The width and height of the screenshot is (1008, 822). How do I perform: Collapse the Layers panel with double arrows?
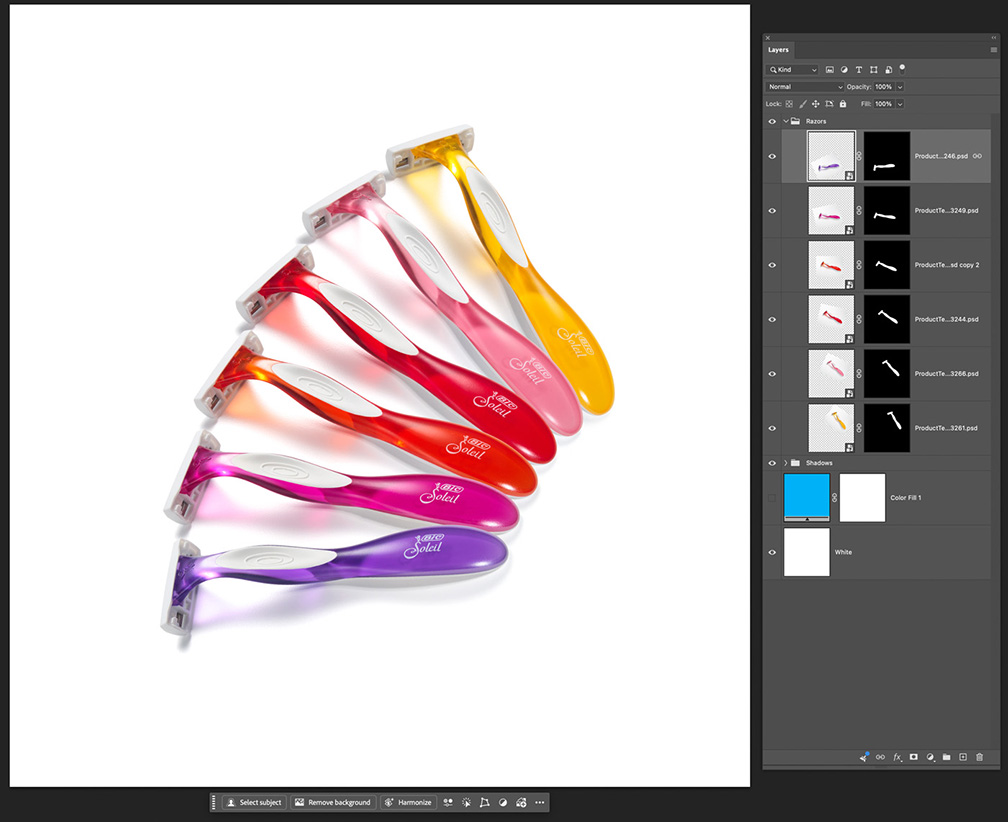tap(994, 38)
